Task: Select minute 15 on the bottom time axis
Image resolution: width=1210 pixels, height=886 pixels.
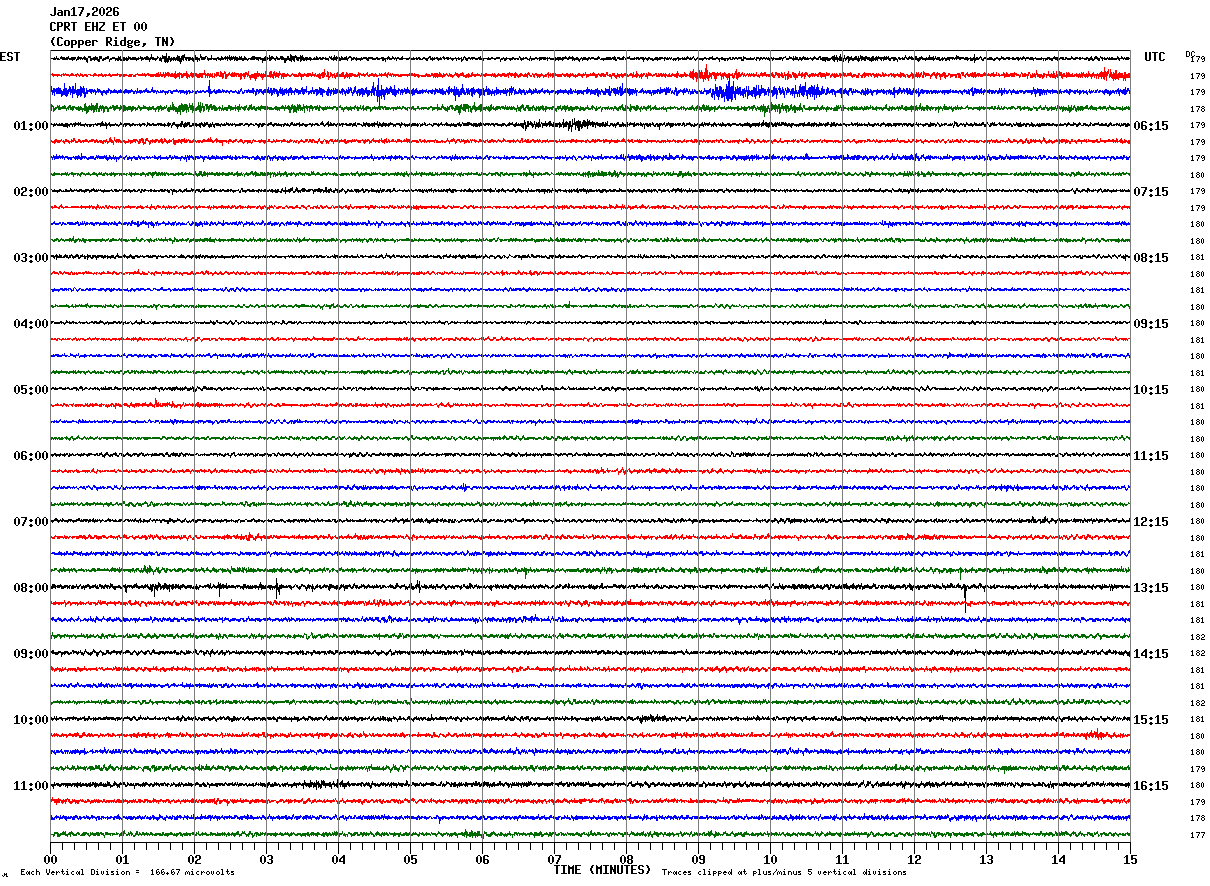Action: pyautogui.click(x=1130, y=859)
